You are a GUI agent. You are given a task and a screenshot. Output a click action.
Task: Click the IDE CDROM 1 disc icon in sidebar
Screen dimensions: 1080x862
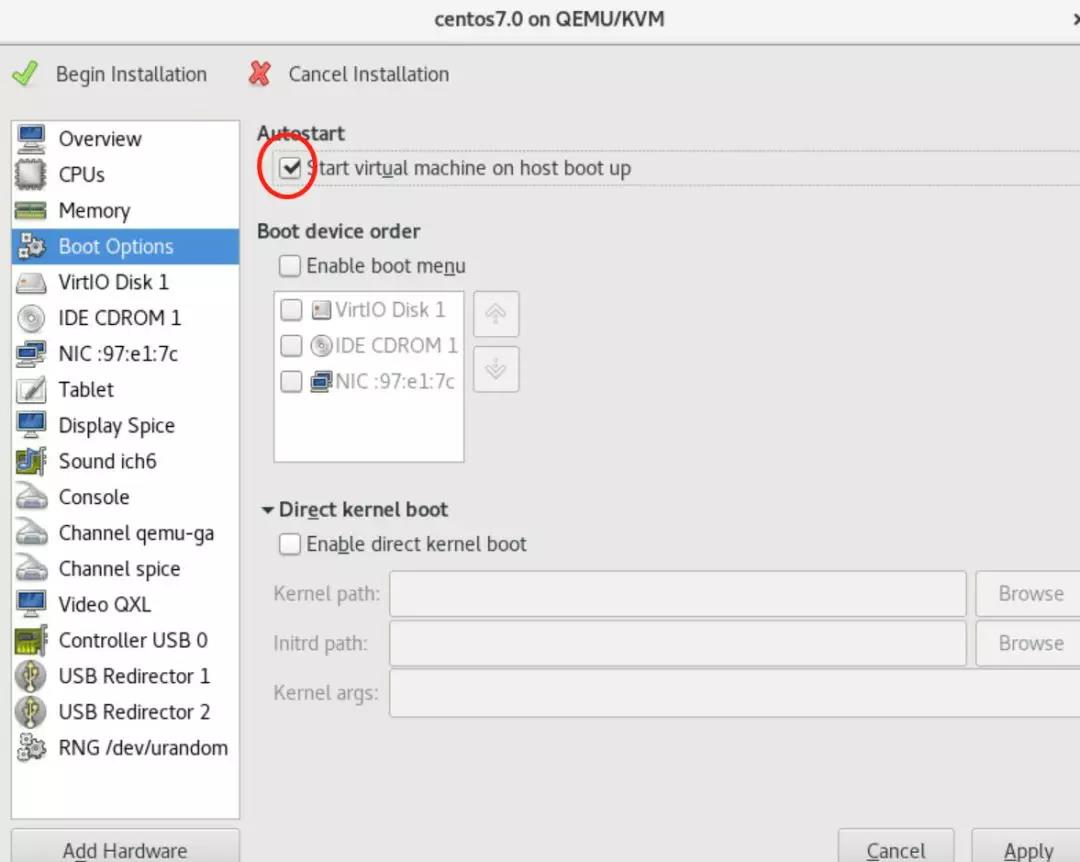31,318
